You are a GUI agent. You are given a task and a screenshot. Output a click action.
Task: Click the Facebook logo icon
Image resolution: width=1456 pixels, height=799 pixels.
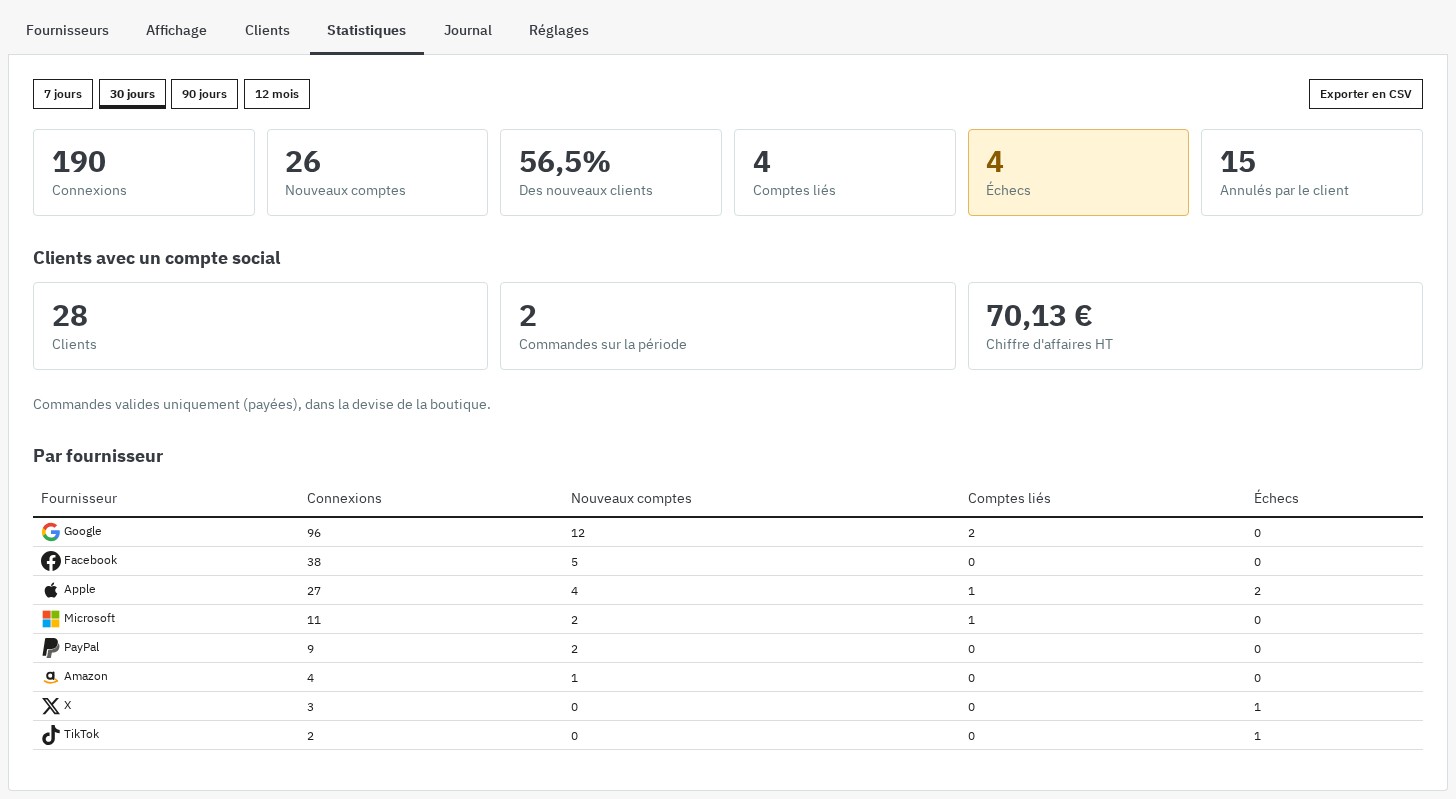point(51,561)
